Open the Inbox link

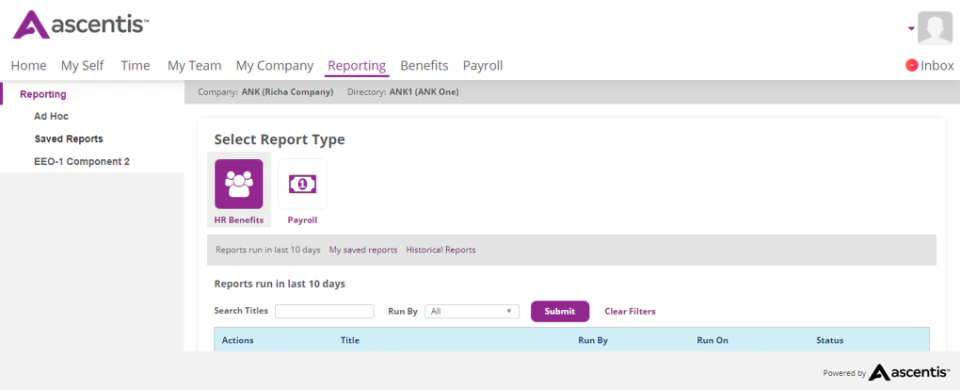tap(937, 66)
